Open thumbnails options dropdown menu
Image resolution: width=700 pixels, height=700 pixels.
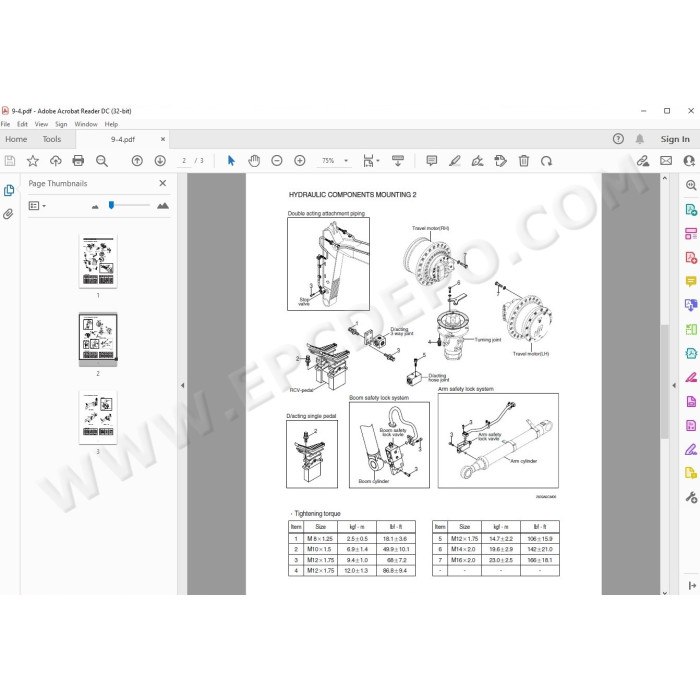point(37,206)
